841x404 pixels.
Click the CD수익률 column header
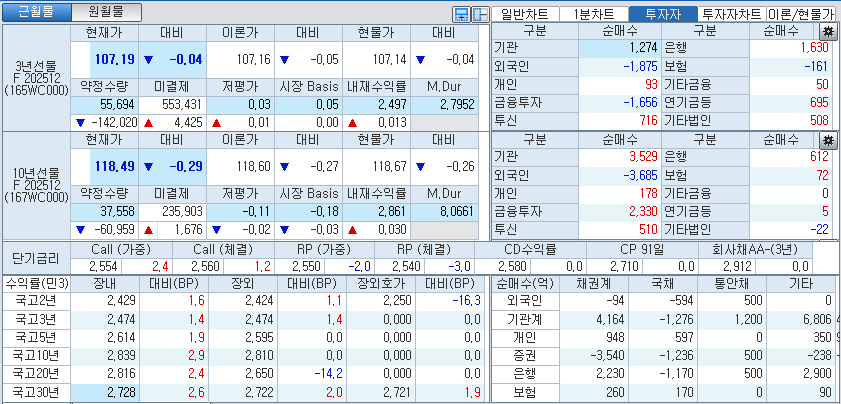(x=530, y=249)
